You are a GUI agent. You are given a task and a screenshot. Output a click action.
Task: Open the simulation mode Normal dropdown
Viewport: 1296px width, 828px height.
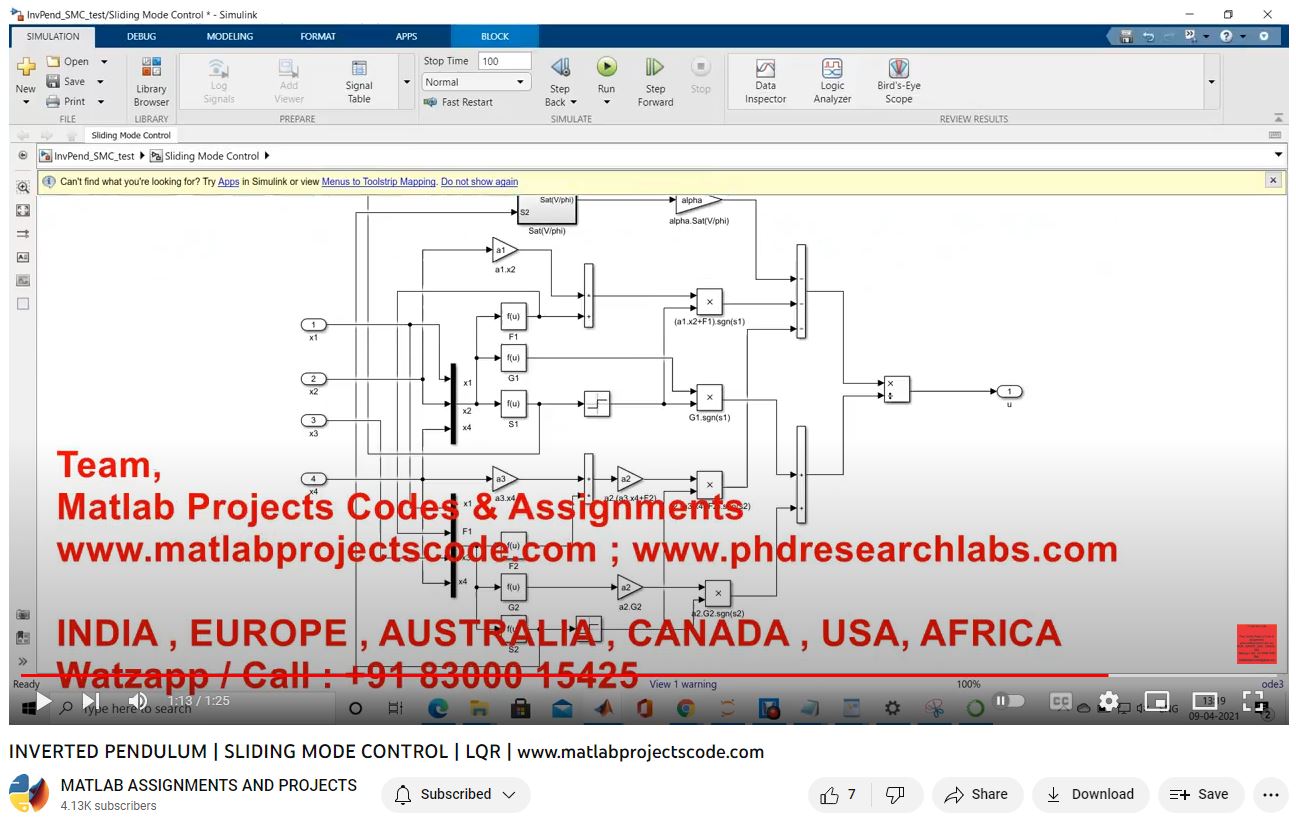[x=476, y=82]
